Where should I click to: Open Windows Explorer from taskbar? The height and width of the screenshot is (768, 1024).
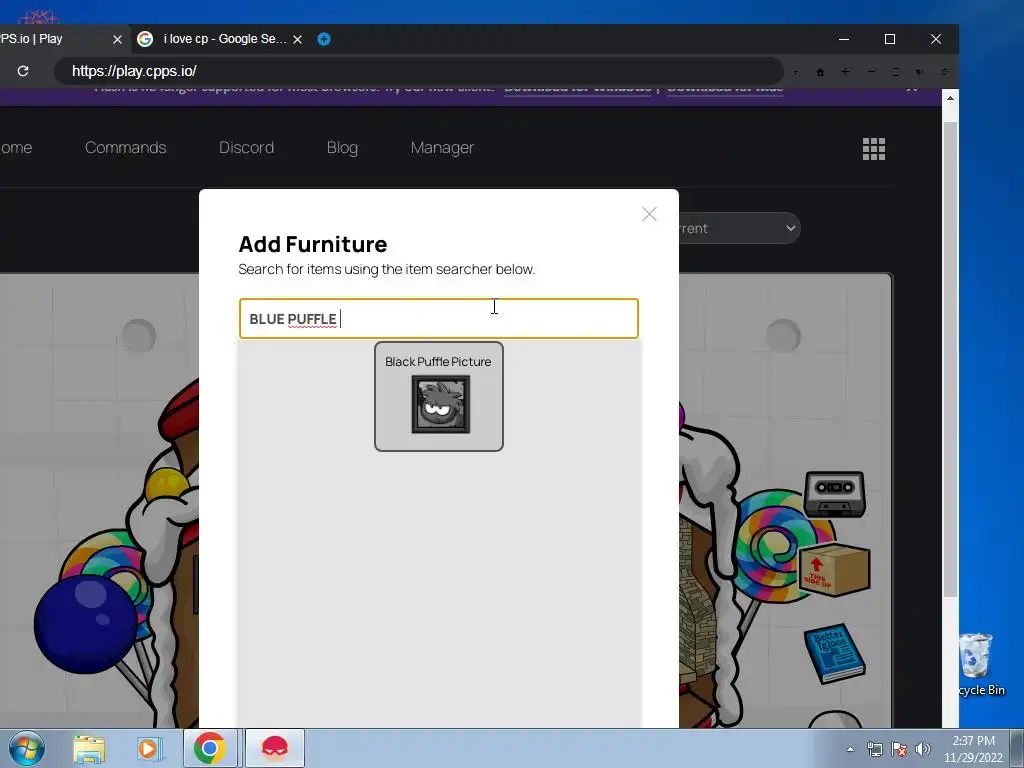89,748
